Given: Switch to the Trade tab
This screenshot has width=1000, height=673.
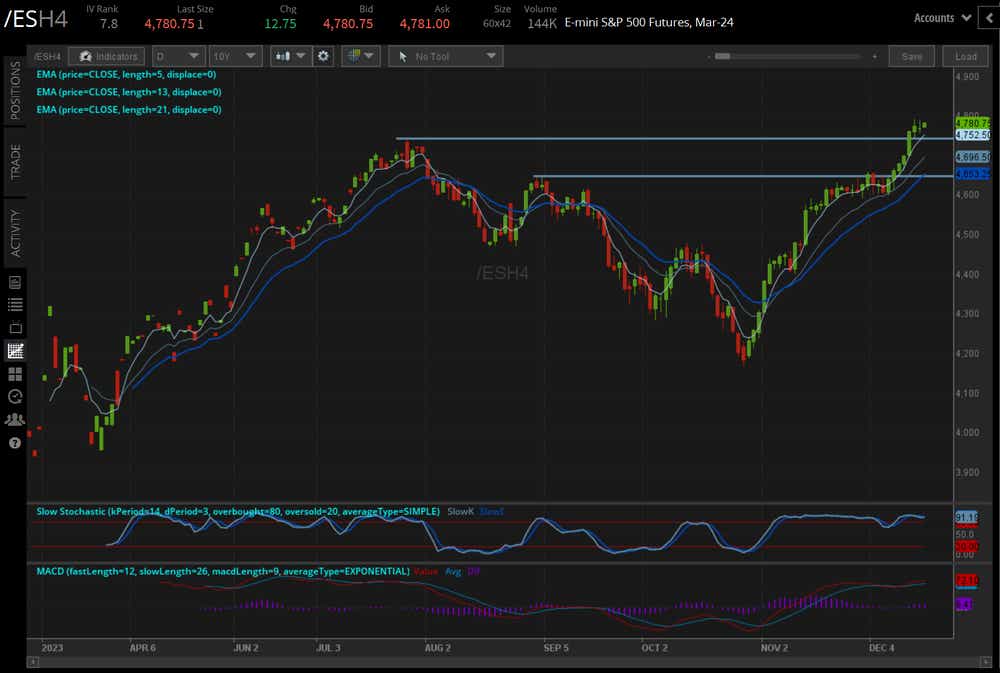Looking at the screenshot, I should 15,161.
